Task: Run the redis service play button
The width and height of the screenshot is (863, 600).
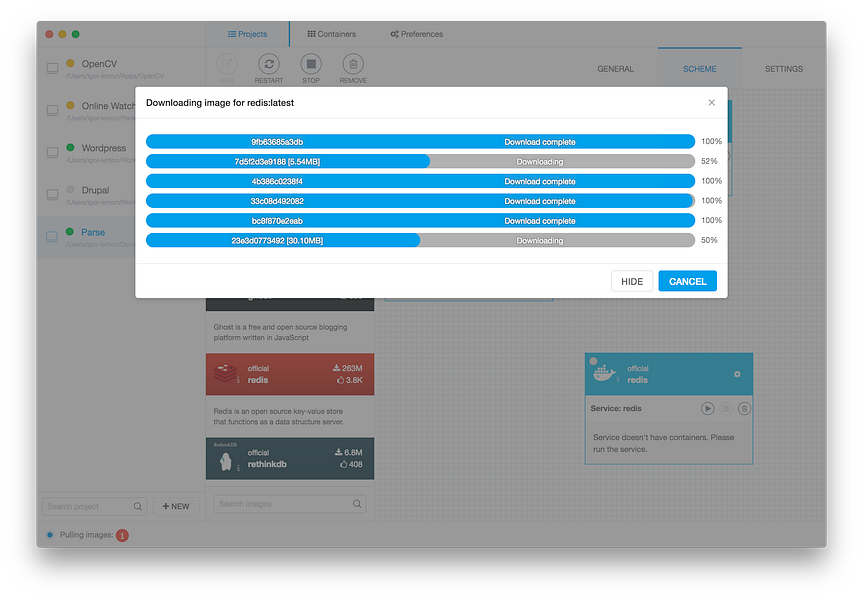Action: 708,408
